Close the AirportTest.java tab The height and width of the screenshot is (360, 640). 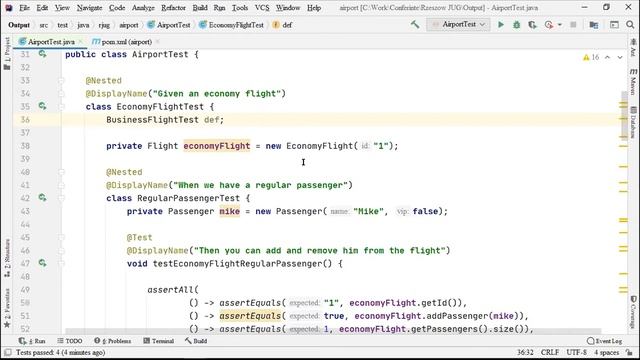[x=81, y=42]
